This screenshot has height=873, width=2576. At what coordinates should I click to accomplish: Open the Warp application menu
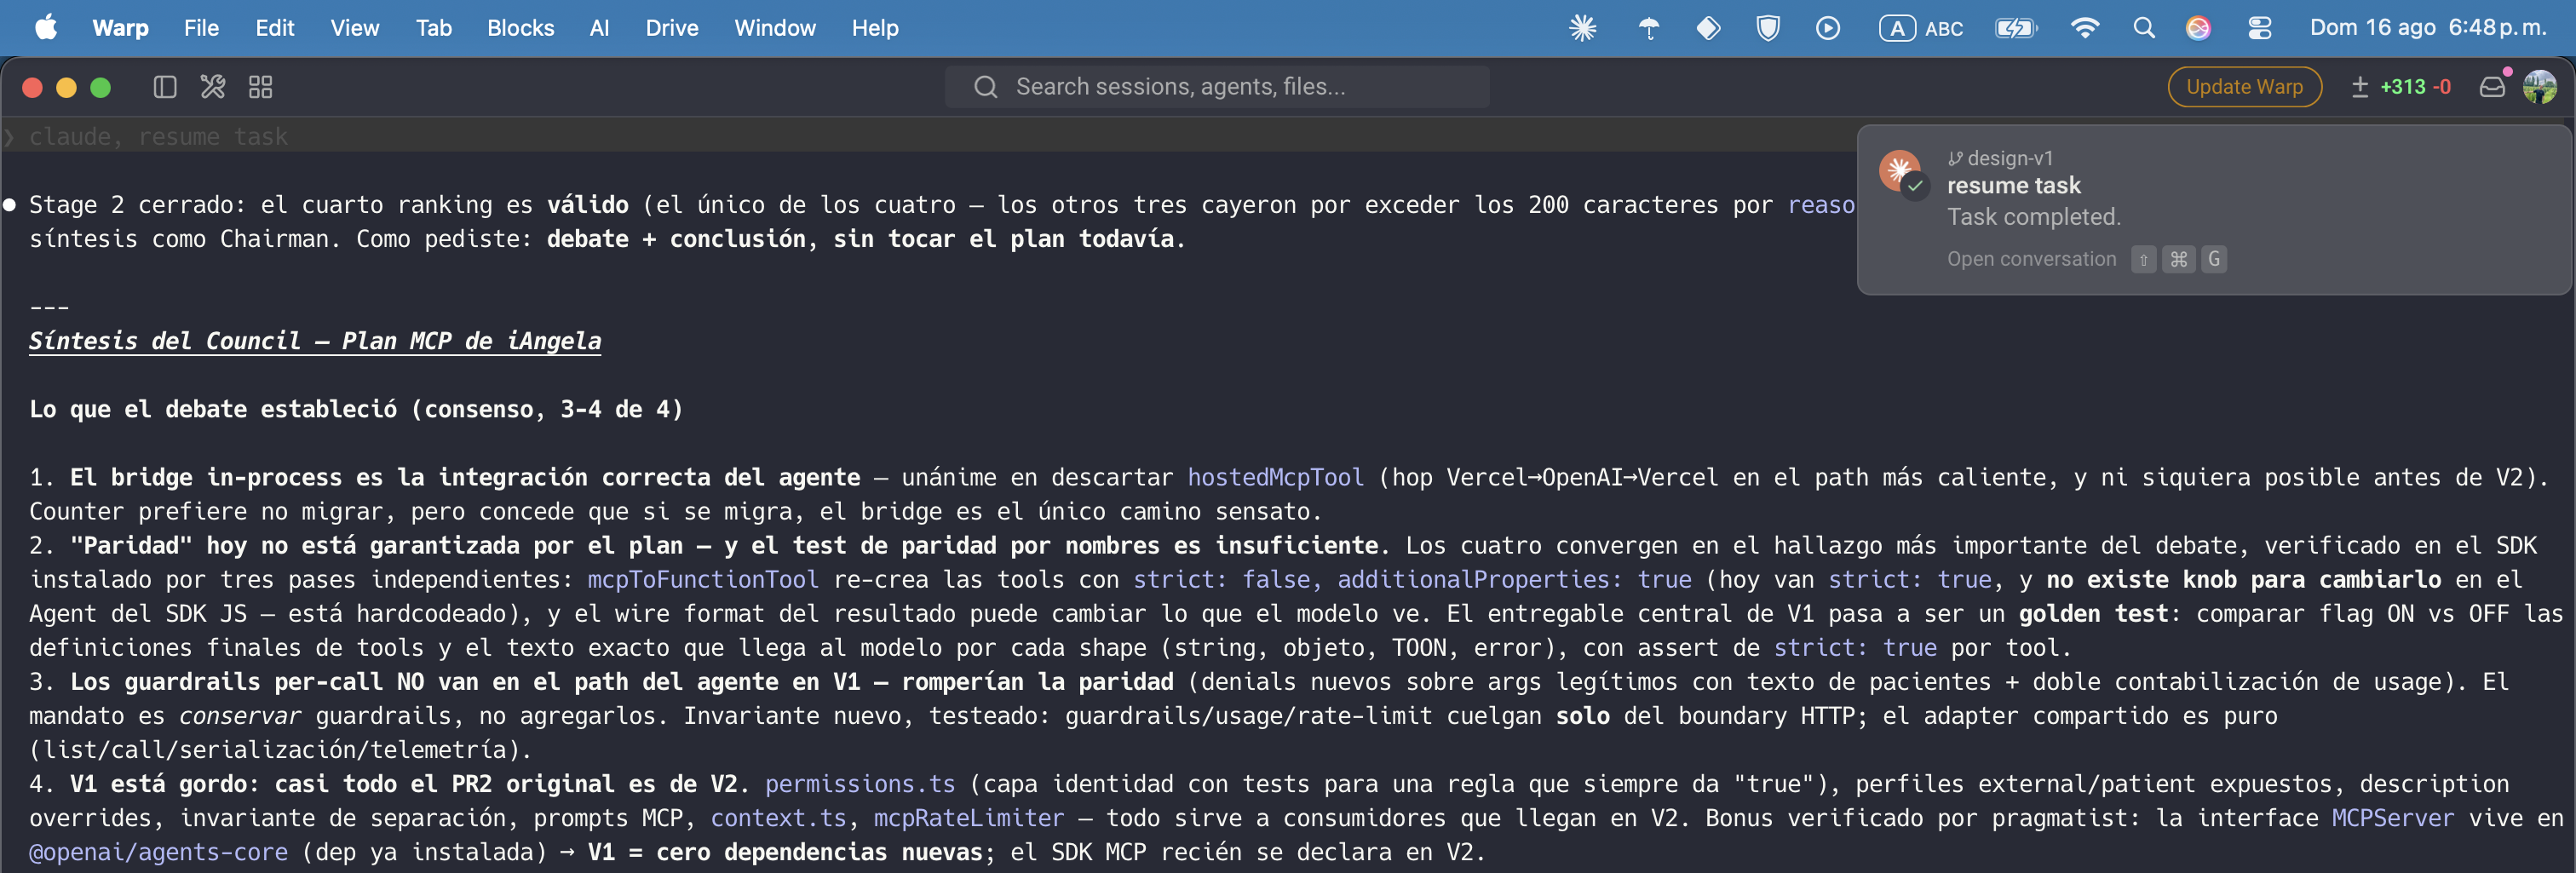point(120,28)
